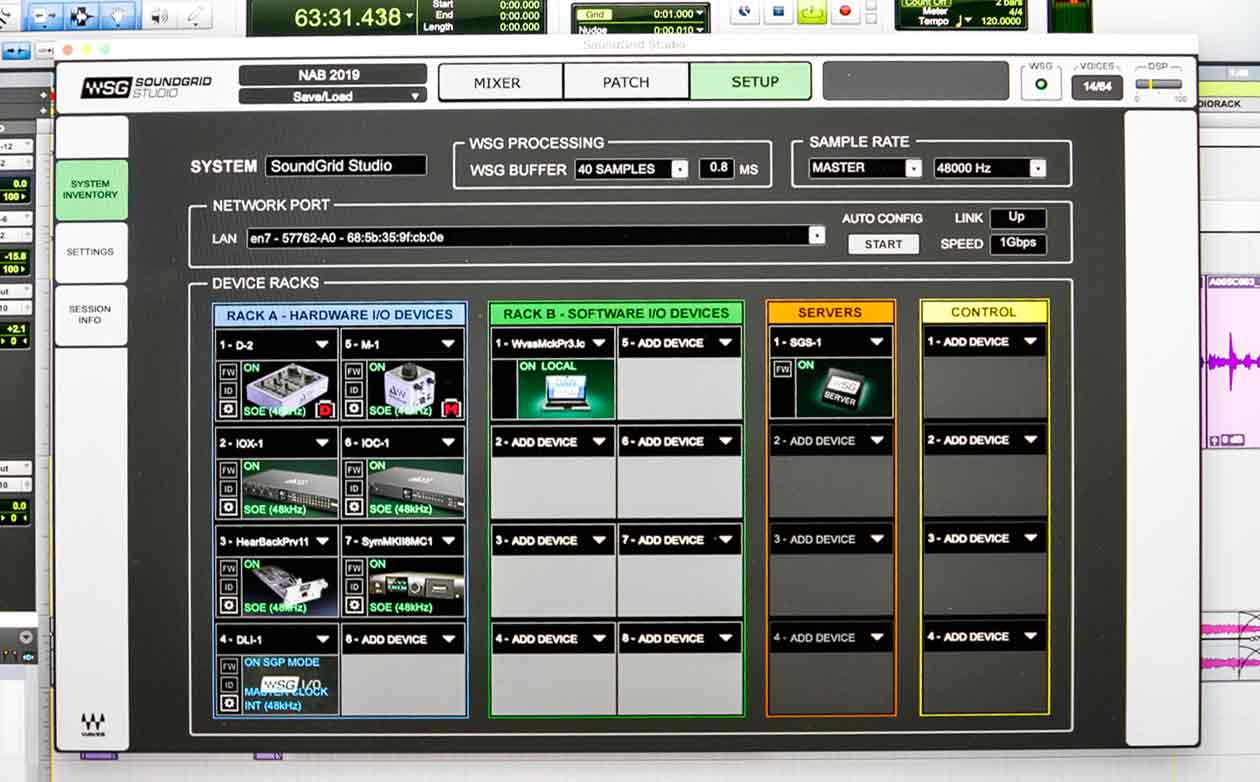Open the Session Info side tab

tap(91, 315)
